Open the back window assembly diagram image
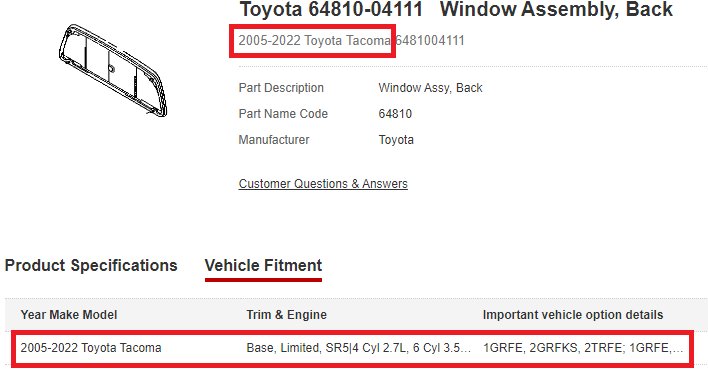 point(113,71)
